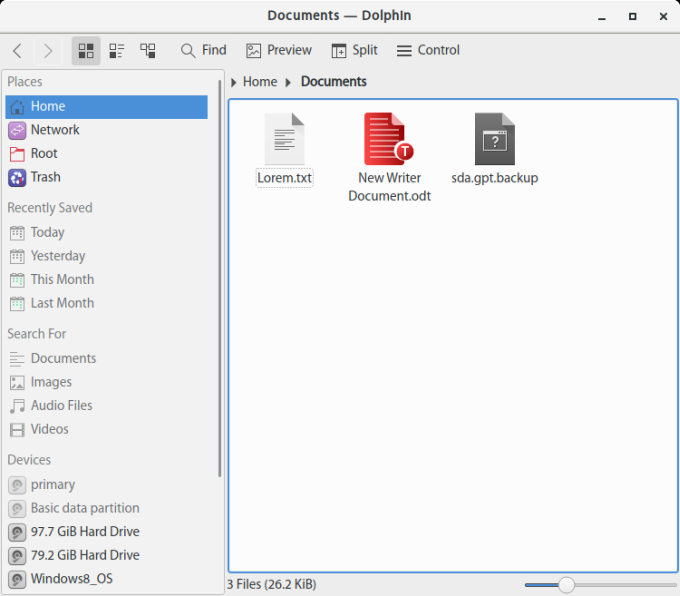Go back using the back arrow

(x=18, y=51)
